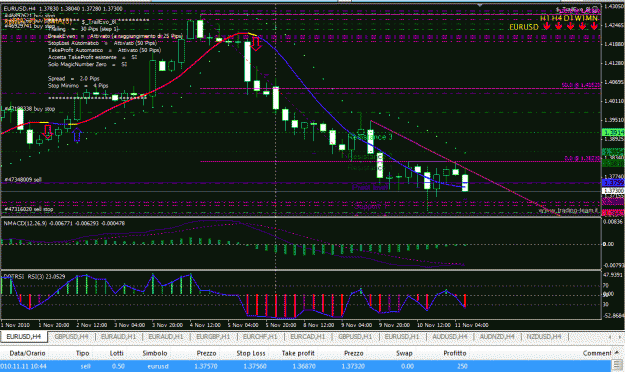Sort orders by Take profit column header

298,353
